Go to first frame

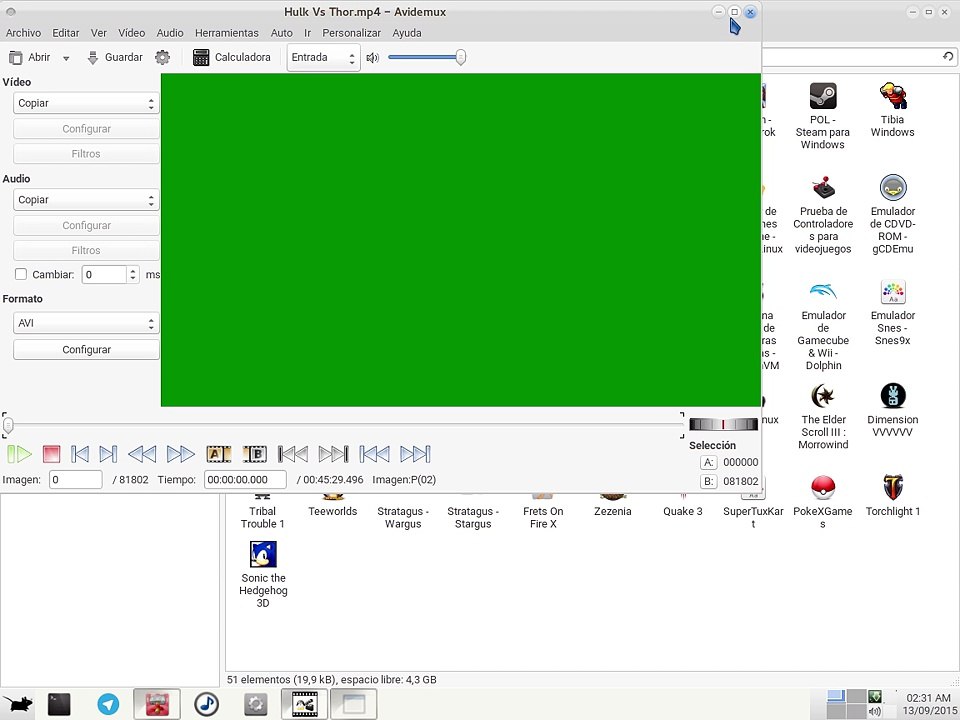374,454
